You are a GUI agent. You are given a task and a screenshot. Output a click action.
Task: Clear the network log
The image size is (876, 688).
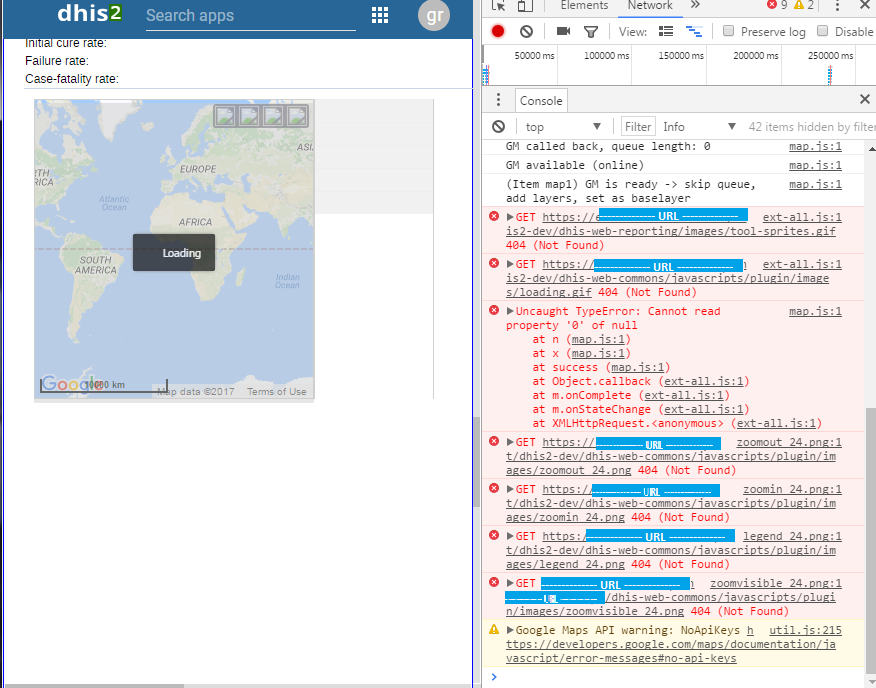tap(526, 31)
